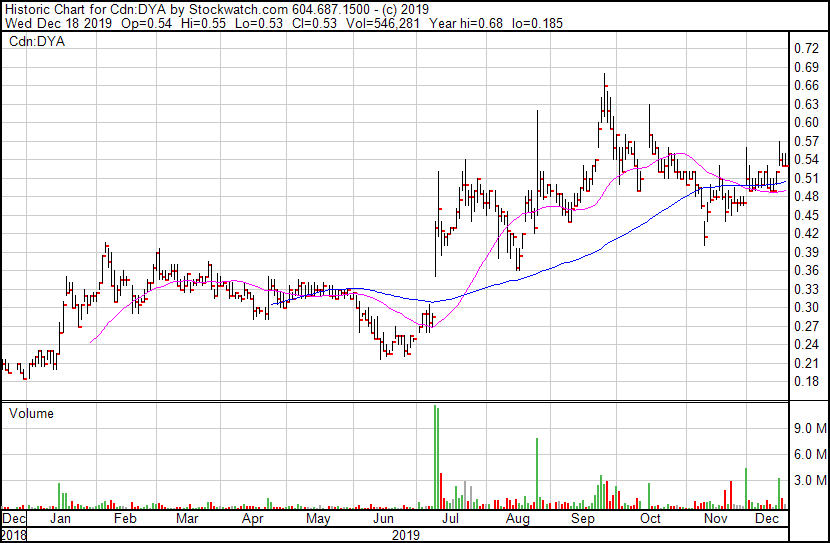Click the 'Cl=0.53' closing value
The width and height of the screenshot is (830, 543).
[x=314, y=23]
